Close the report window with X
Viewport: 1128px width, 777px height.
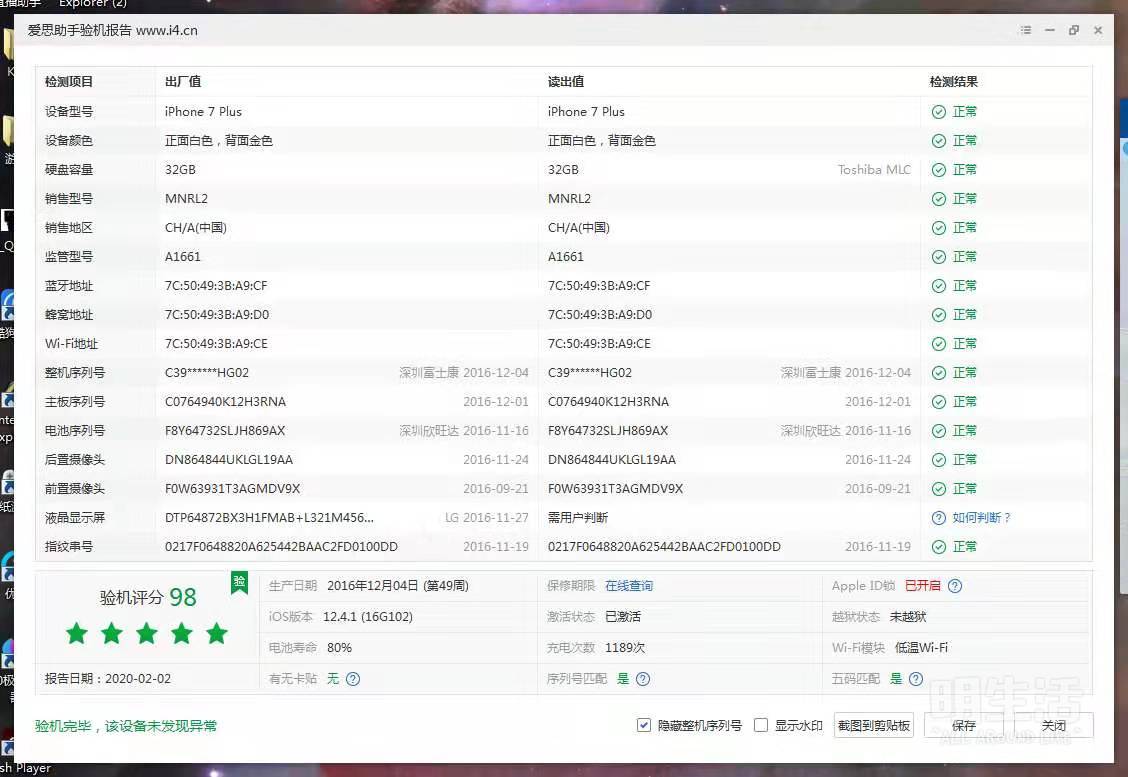pyautogui.click(x=1098, y=30)
